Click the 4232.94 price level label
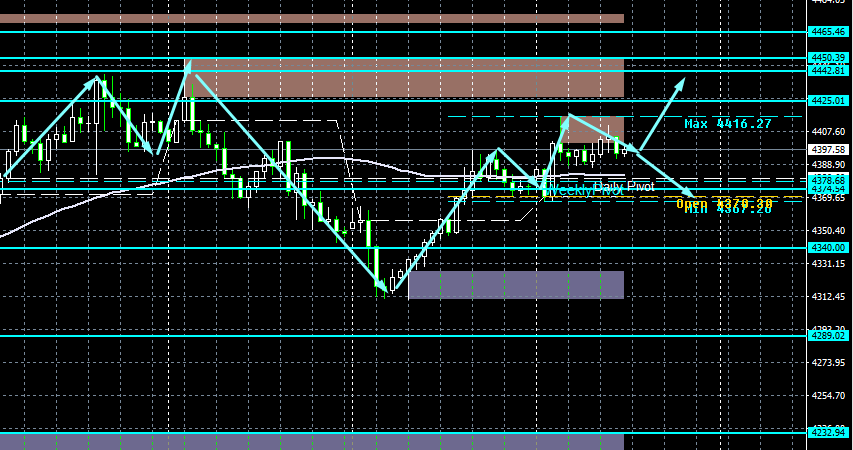Screen dimensions: 853x450 (x=830, y=433)
